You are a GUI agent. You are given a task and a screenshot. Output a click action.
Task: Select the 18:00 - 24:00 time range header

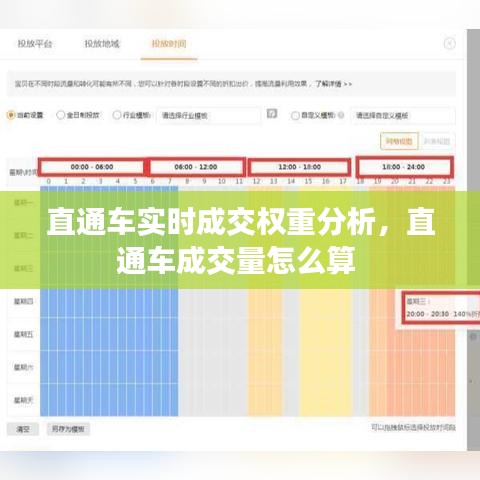[x=404, y=167]
